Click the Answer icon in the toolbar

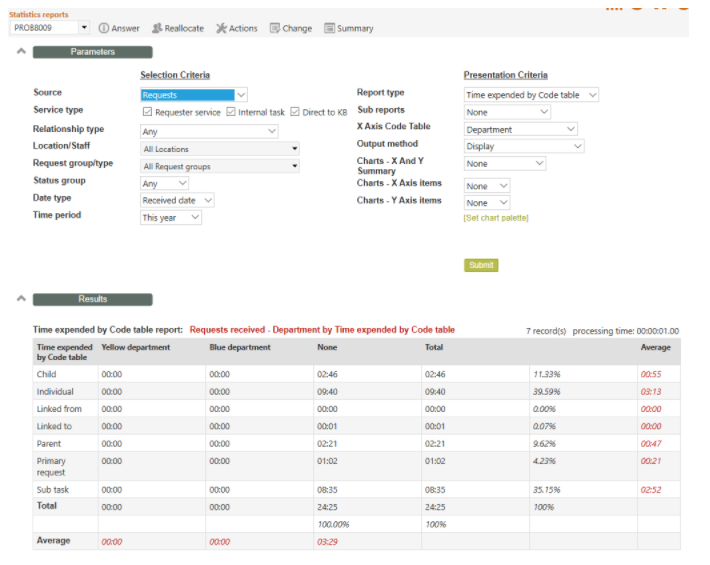point(103,28)
